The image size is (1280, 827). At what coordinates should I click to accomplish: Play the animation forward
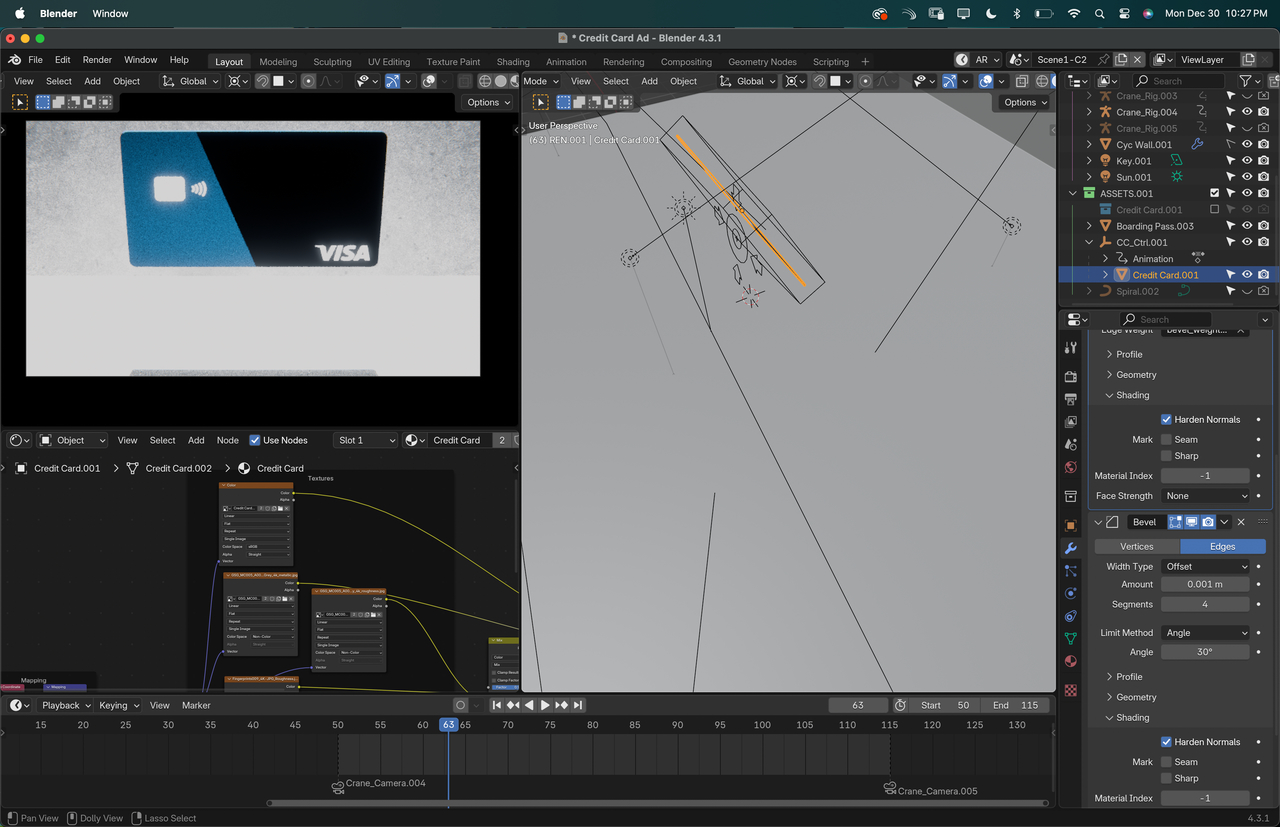tap(545, 705)
